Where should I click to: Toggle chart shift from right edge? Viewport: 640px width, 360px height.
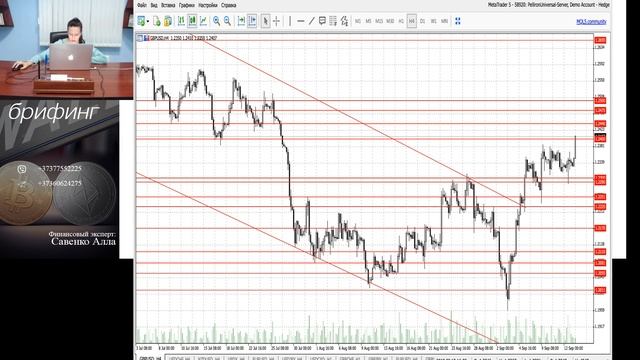241,21
